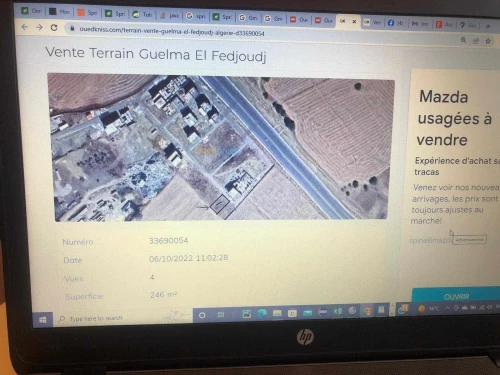Open the Mail app icon on taskbar
Viewport: 500px width, 375px height.
[307, 312]
